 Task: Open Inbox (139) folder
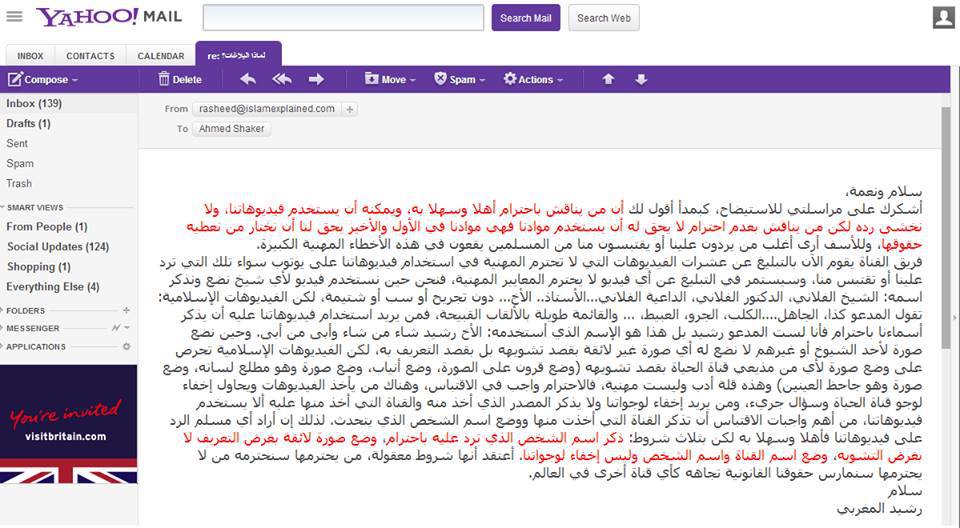coord(69,104)
